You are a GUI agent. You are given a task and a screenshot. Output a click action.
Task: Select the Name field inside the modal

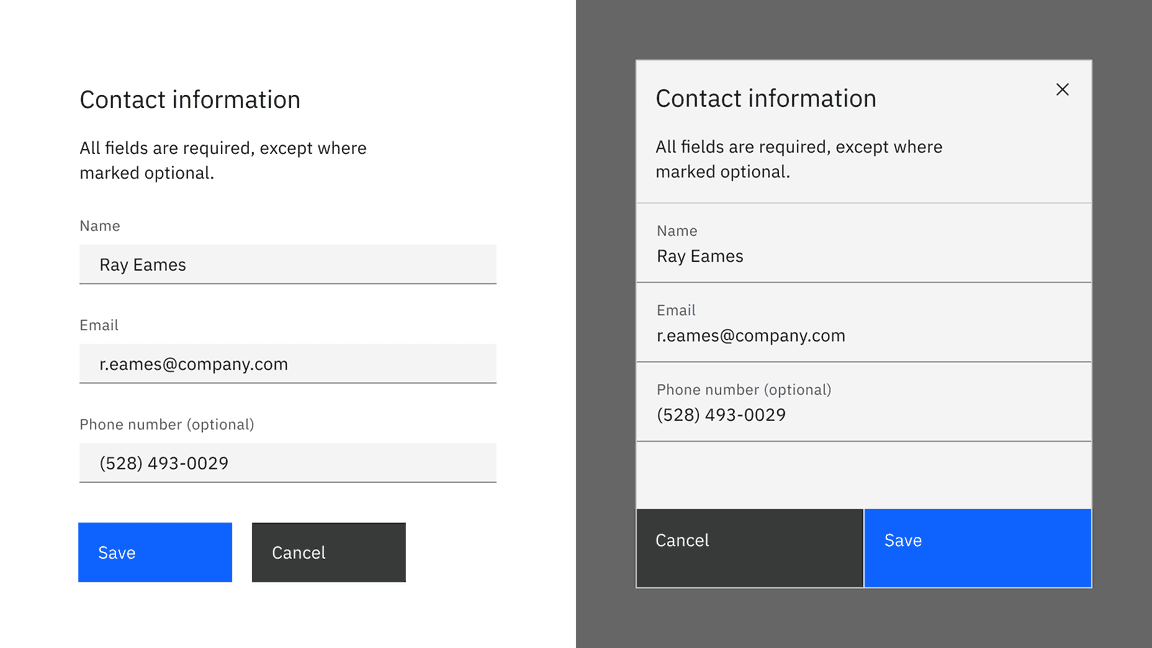[x=863, y=249]
